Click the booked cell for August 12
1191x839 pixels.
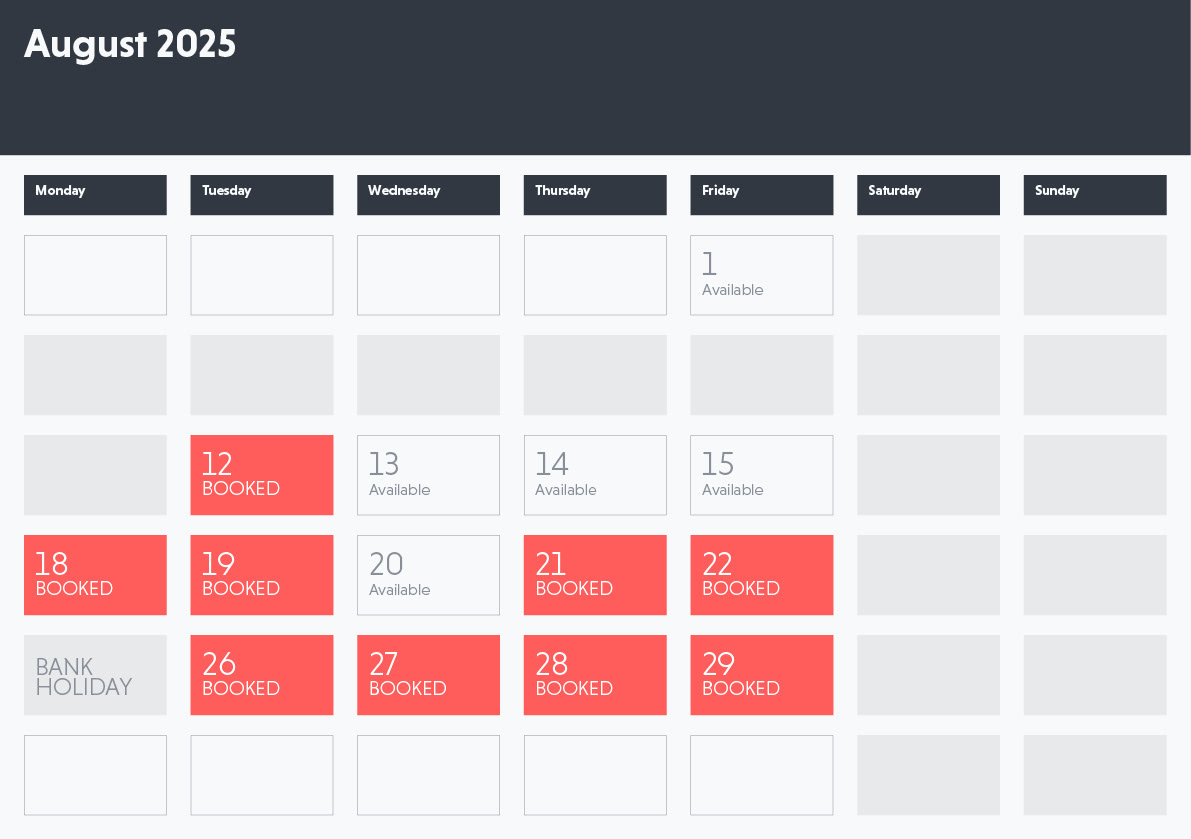[261, 475]
